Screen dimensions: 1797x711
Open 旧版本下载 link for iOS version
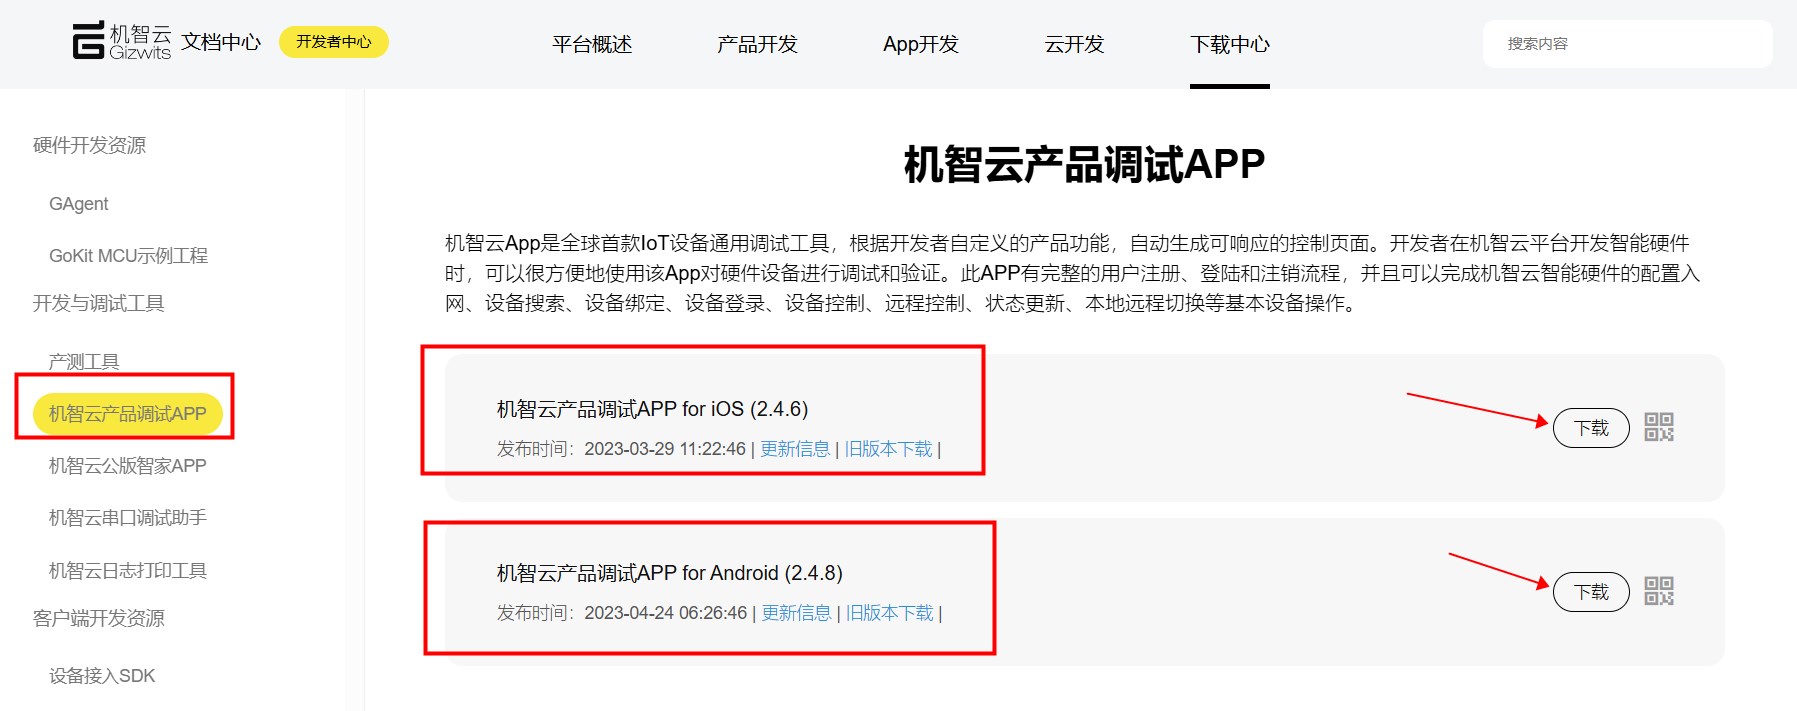click(x=888, y=449)
